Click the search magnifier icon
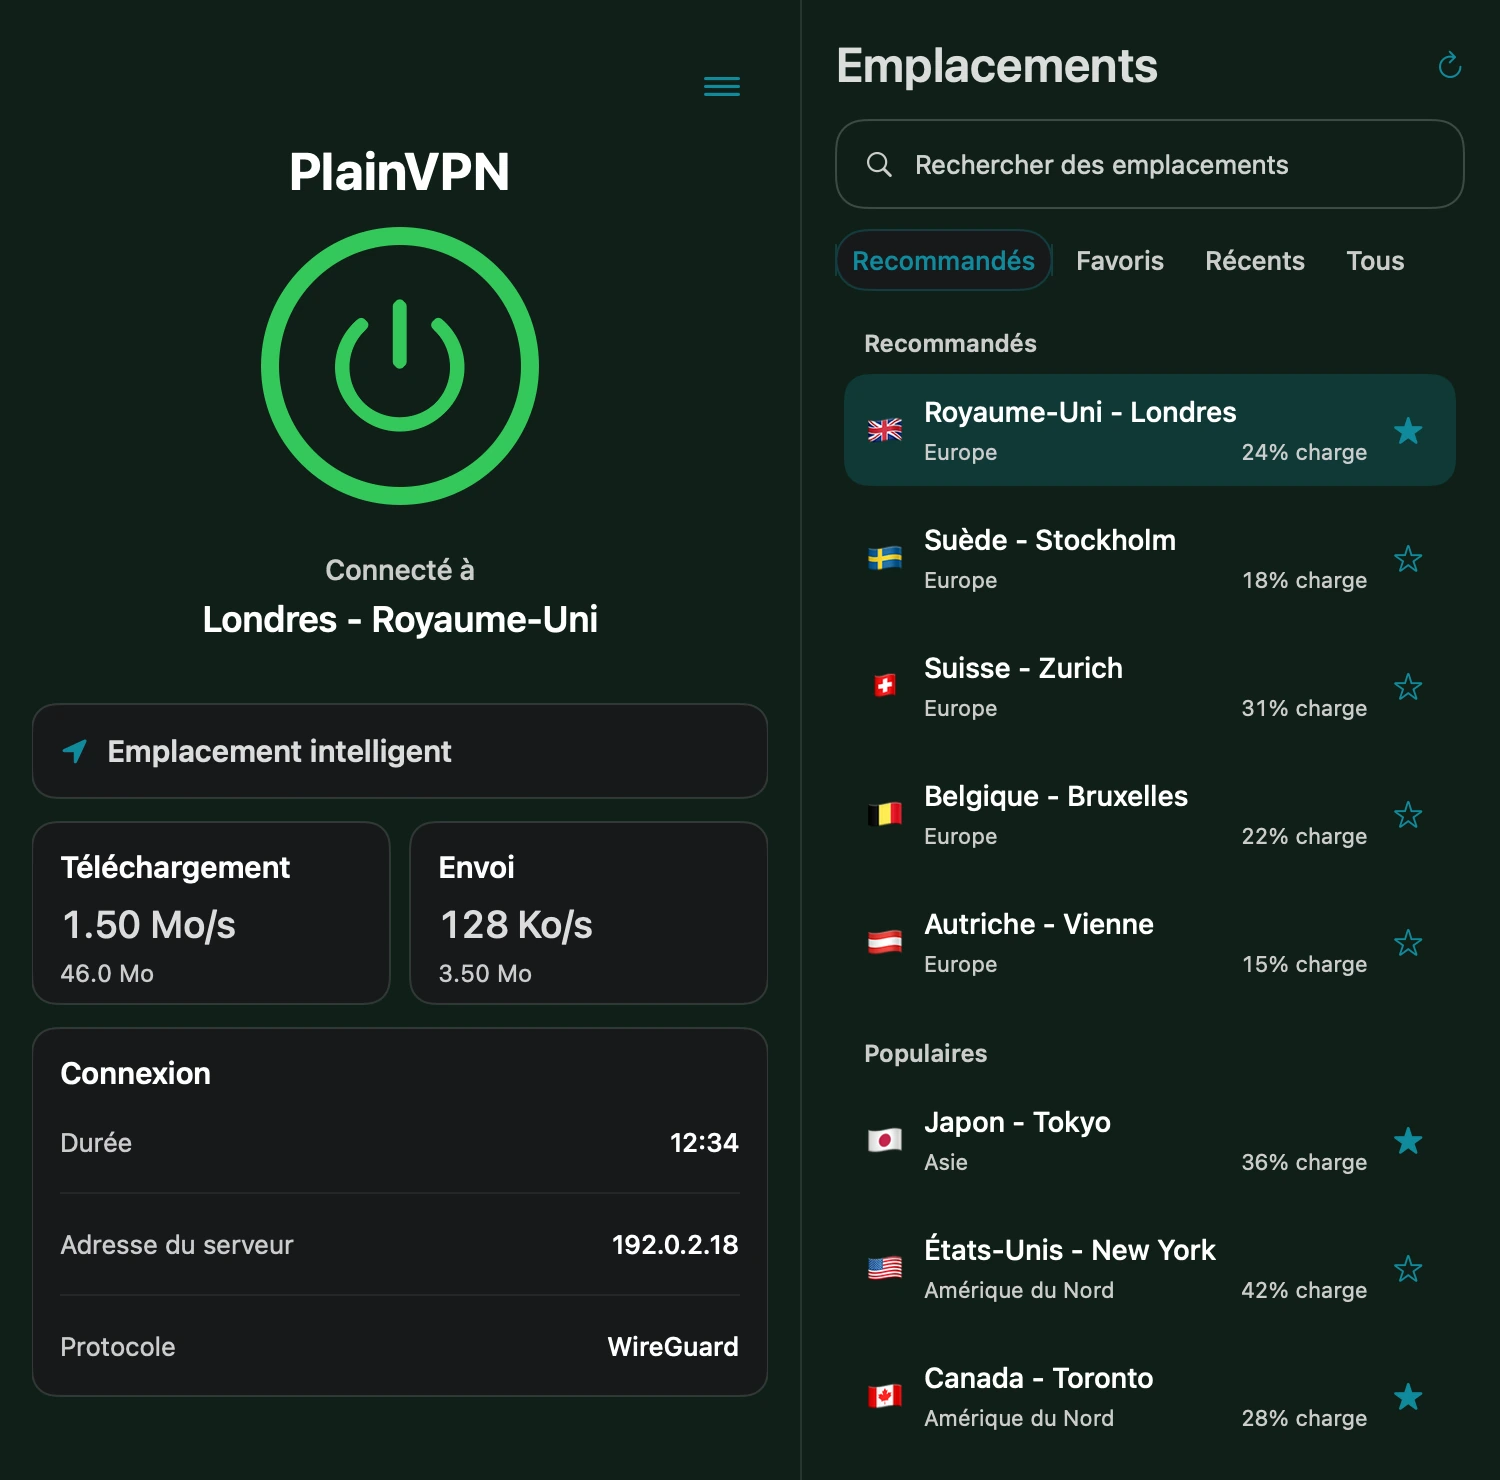This screenshot has height=1480, width=1500. [879, 165]
